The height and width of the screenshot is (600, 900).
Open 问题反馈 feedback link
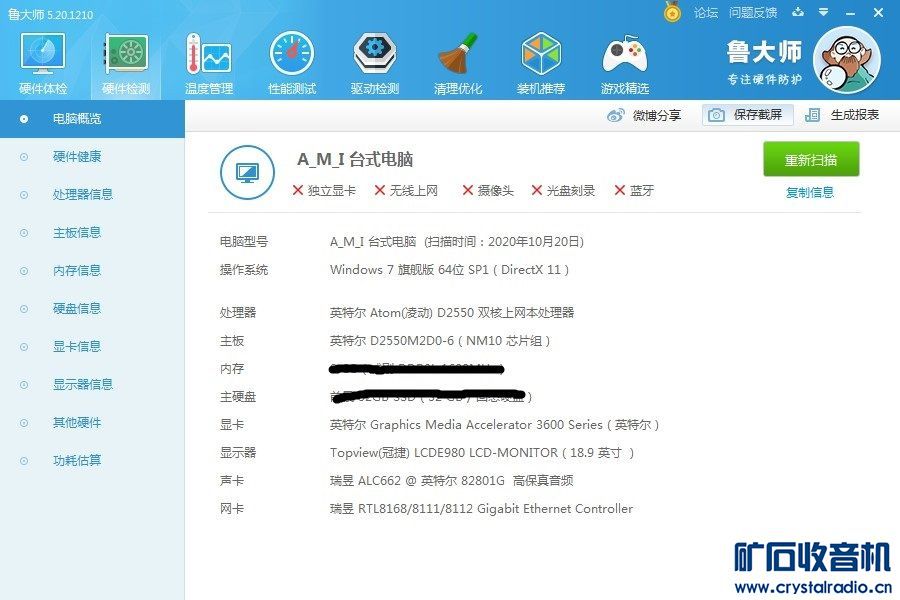pos(753,13)
